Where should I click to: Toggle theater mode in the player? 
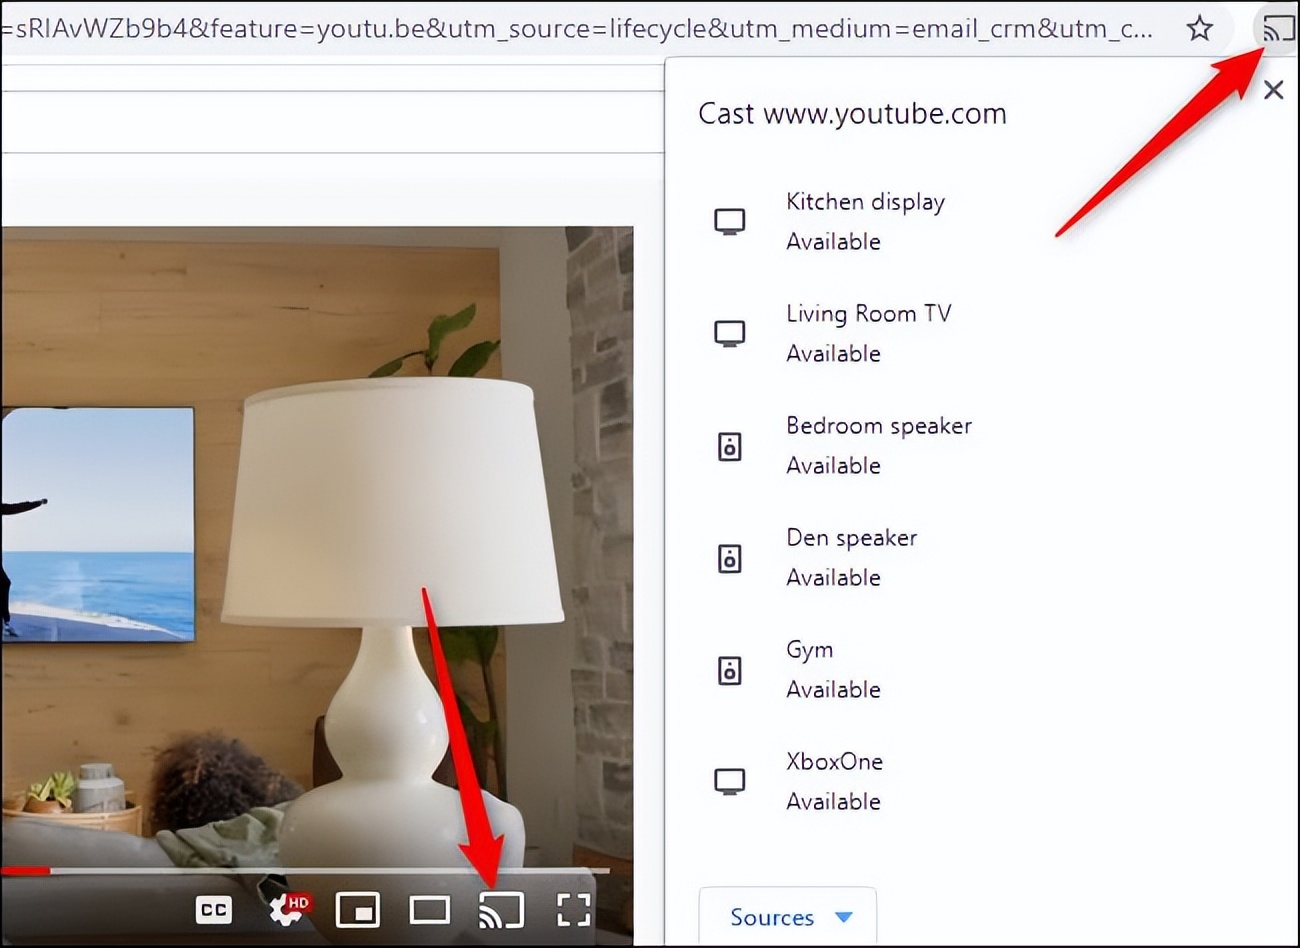click(x=429, y=910)
